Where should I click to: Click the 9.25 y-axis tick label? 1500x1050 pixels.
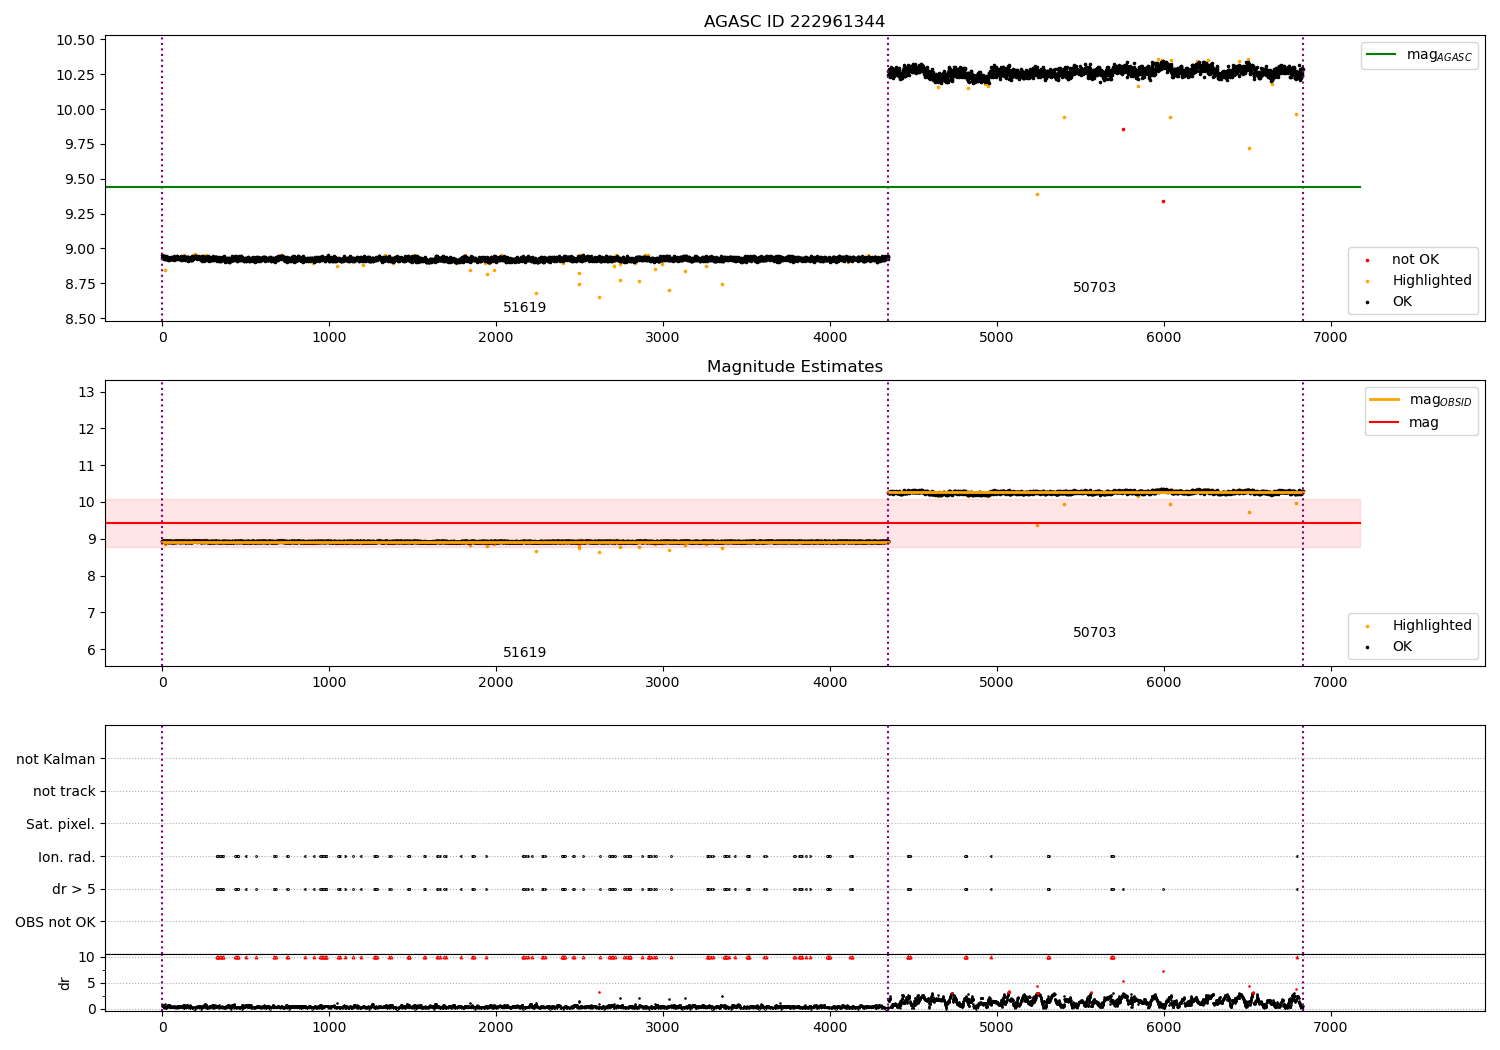79,215
